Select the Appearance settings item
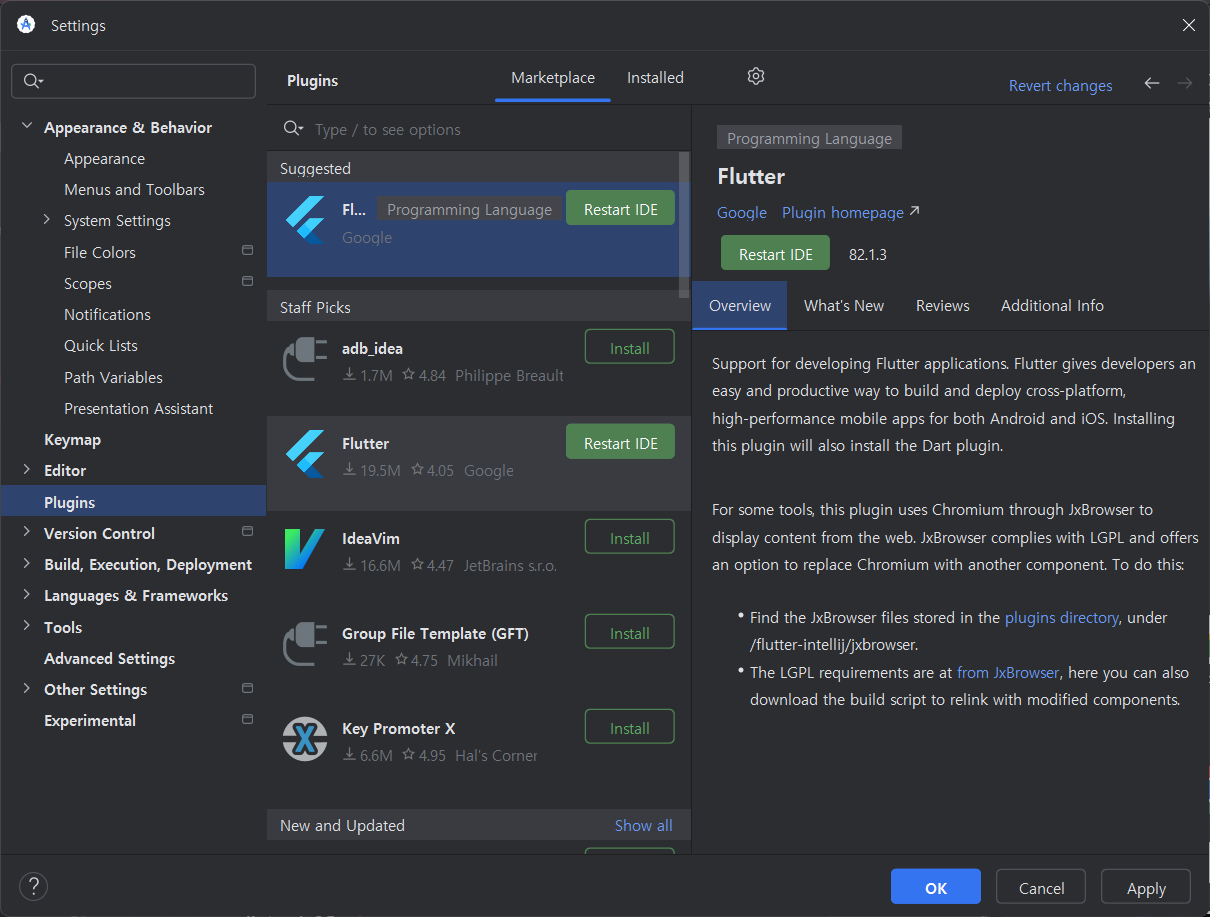 coord(104,158)
